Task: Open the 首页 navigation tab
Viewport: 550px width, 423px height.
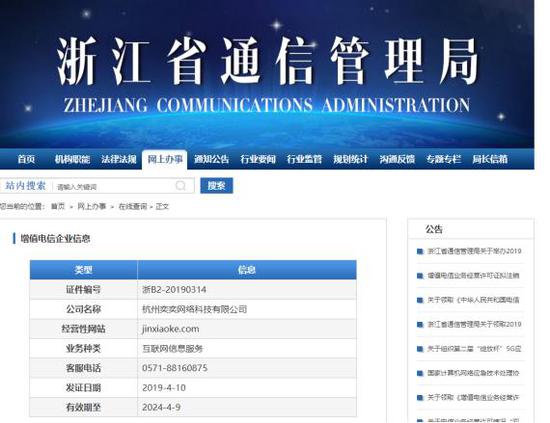Action: [x=26, y=159]
